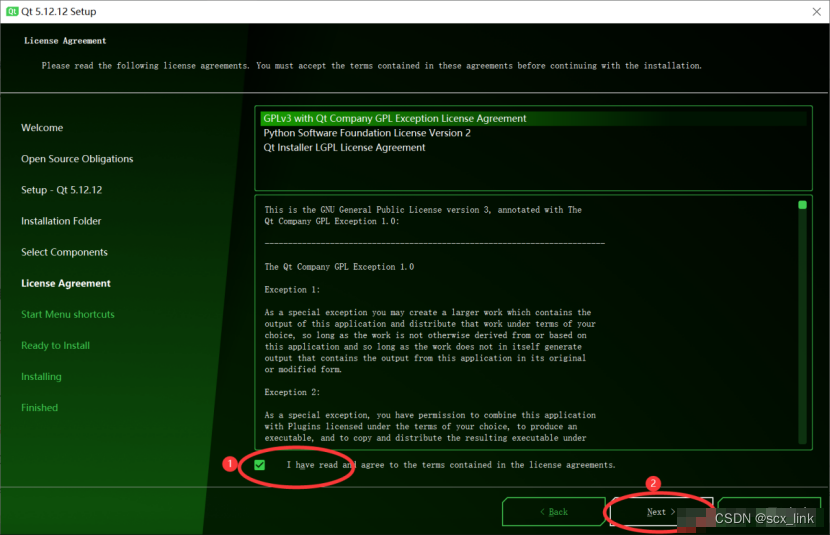Click Setup - Qt 5.12.12 step

click(x=61, y=190)
